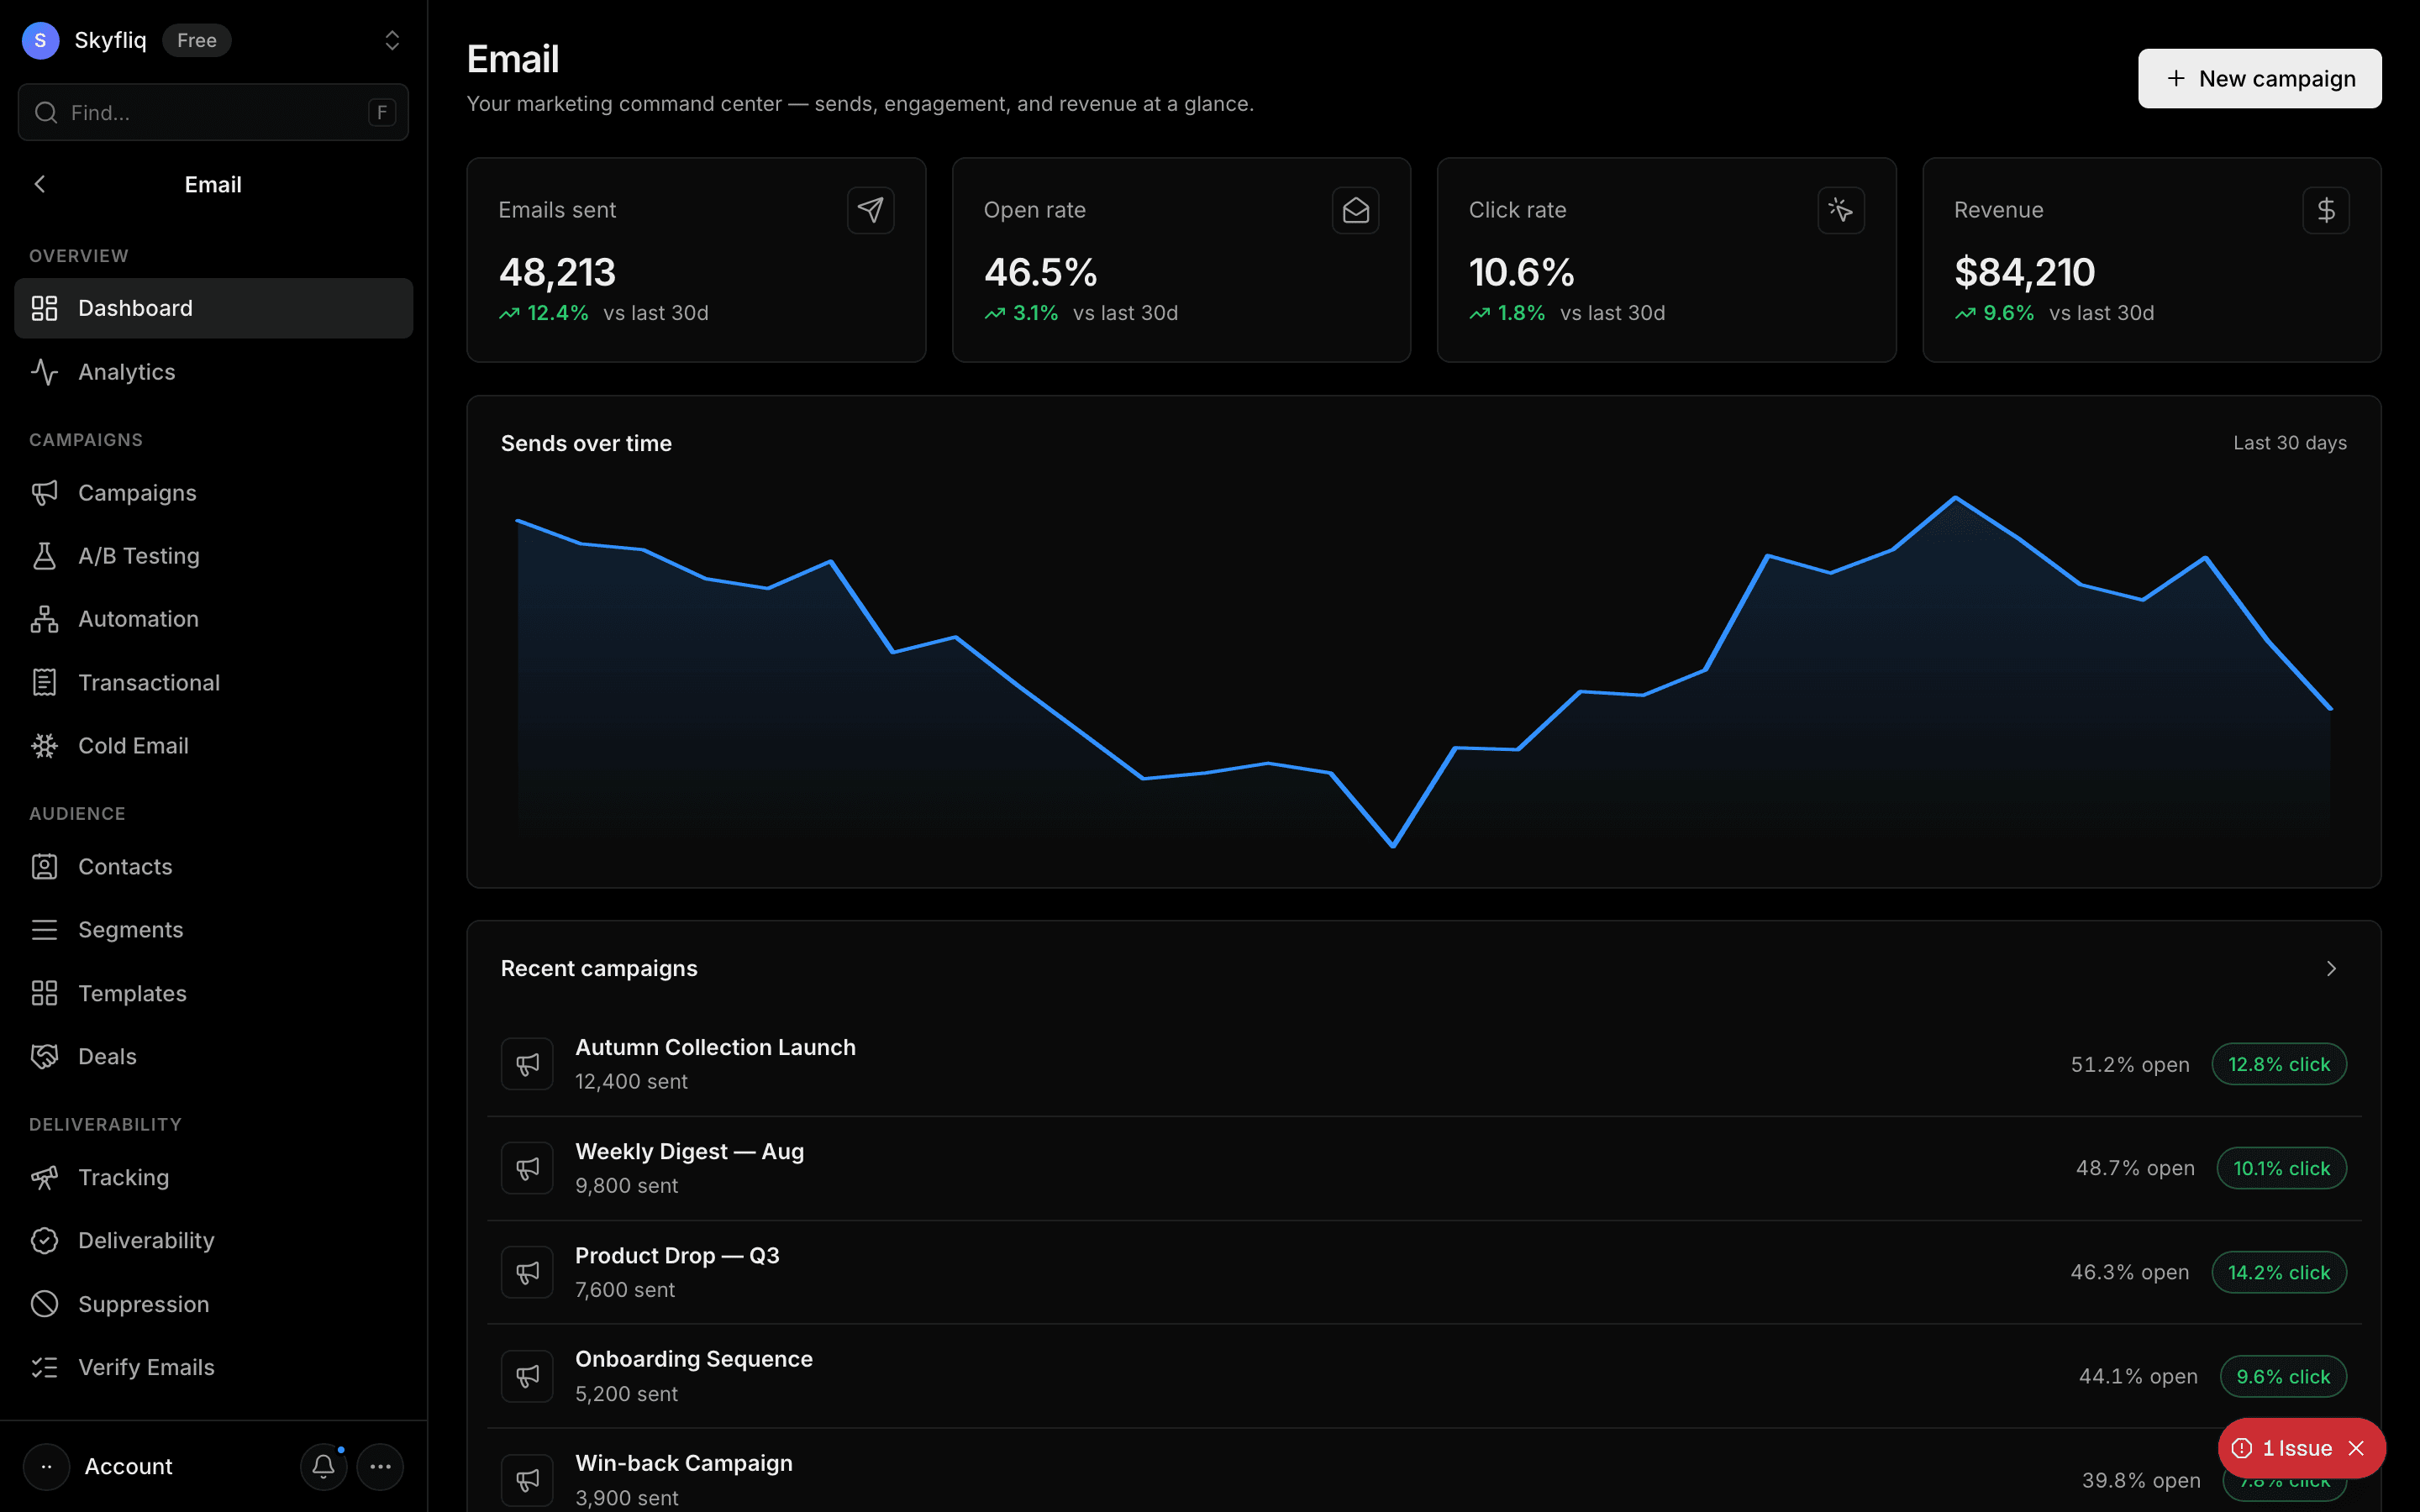Screen dimensions: 2420x1512
Task: Click the Deals handshake icon
Action: point(44,1056)
